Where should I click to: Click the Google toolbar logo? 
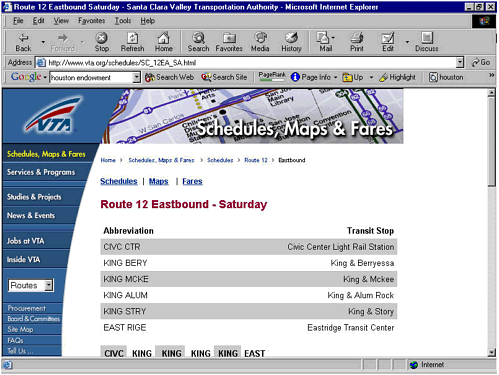click(x=26, y=77)
